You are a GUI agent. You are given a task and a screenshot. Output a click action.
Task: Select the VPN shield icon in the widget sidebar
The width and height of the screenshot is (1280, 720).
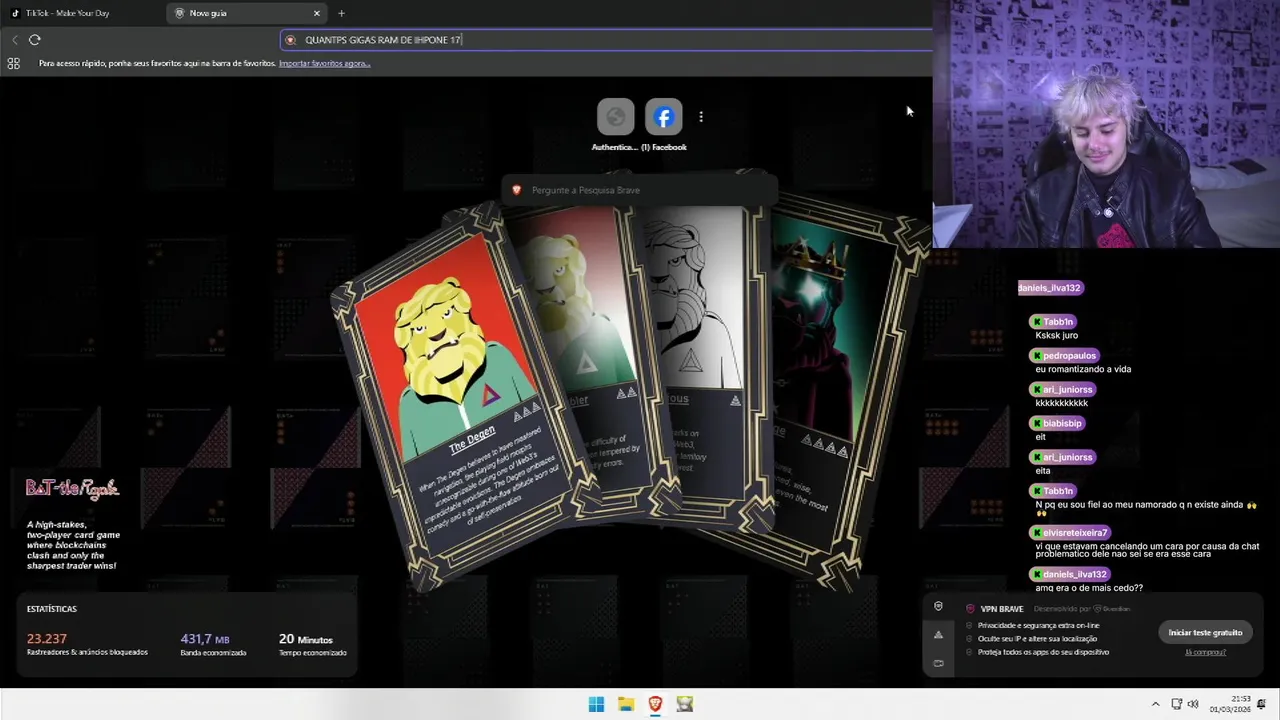tap(938, 607)
